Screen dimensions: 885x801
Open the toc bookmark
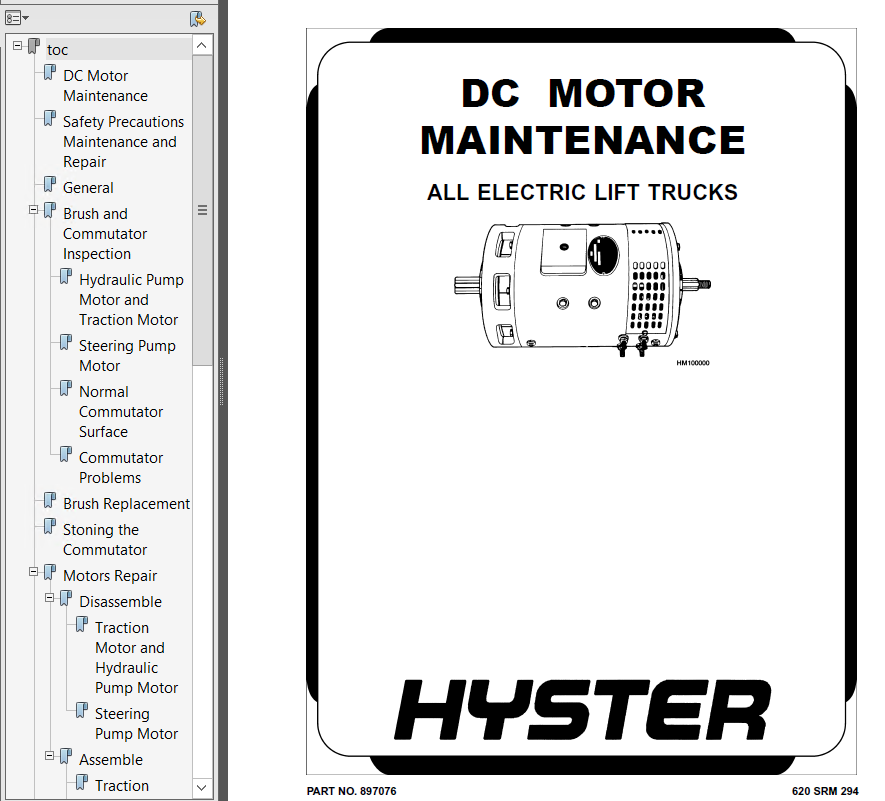(x=57, y=50)
